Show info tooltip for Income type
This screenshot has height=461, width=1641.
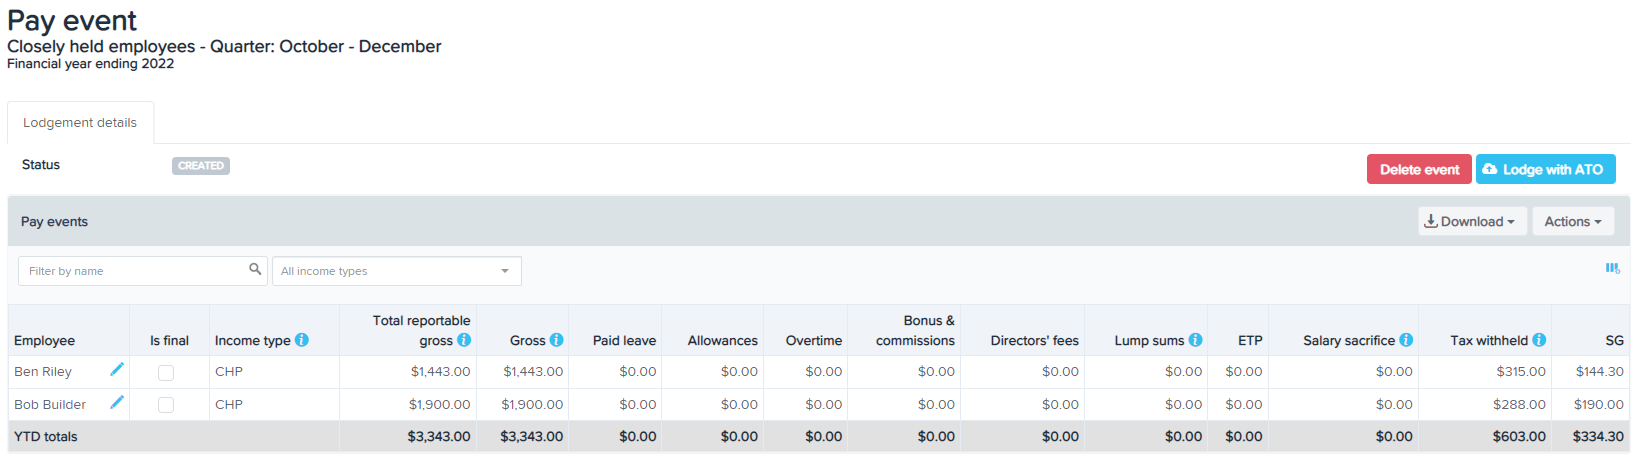point(302,340)
